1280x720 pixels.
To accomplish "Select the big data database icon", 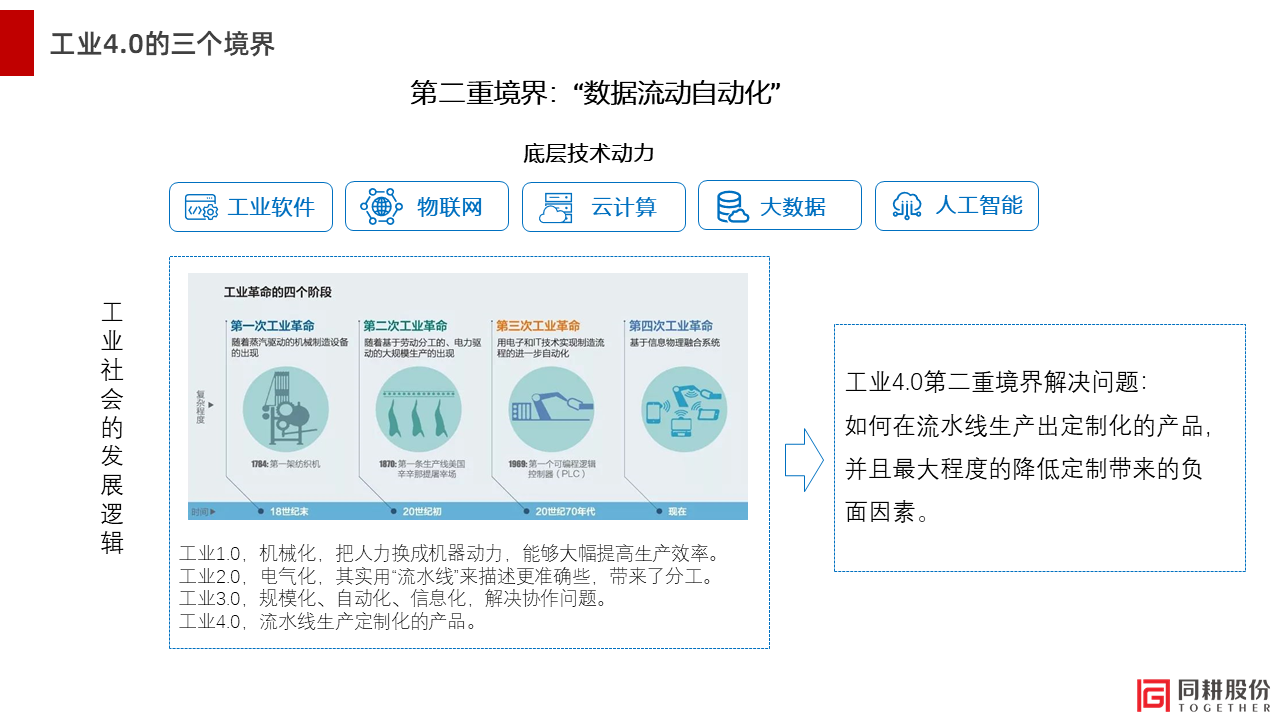I will pyautogui.click(x=732, y=207).
